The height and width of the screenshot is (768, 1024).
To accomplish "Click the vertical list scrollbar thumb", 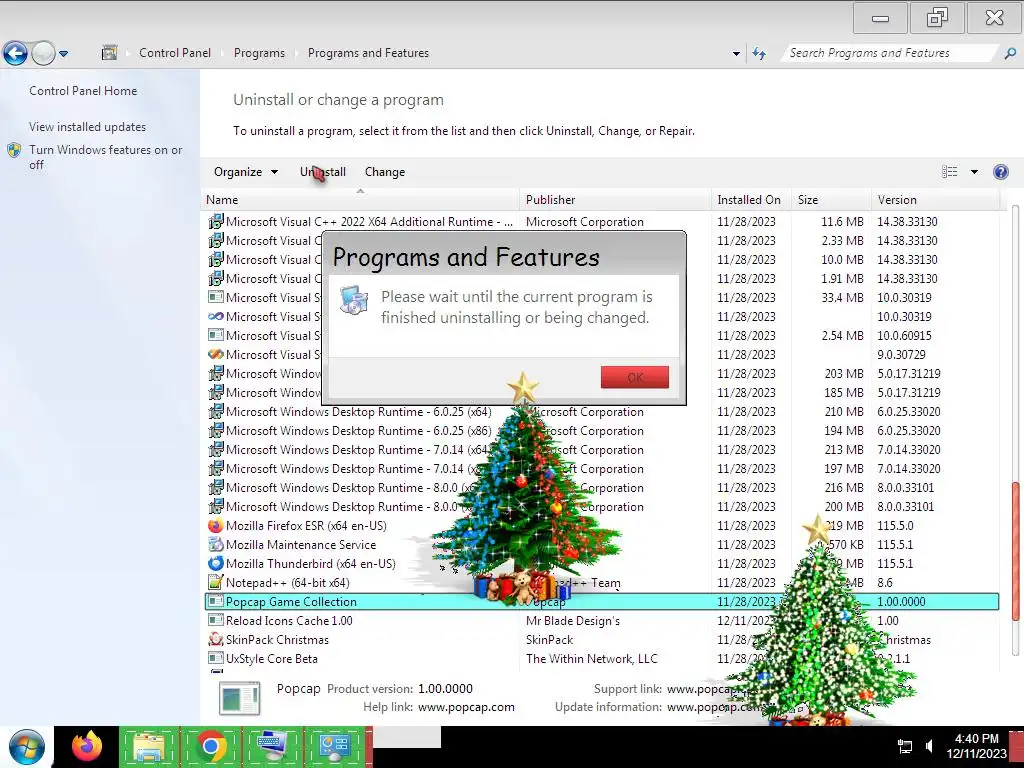I will tap(1014, 552).
